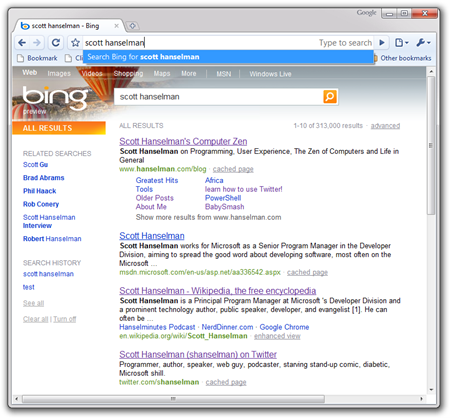Open Scott Hanselman's Computer Zen result
Screen dimensions: 450x418
click(x=183, y=141)
